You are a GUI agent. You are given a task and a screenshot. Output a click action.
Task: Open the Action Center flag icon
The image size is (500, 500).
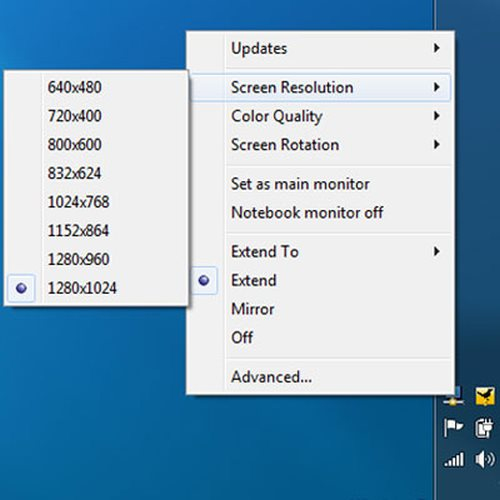pyautogui.click(x=454, y=428)
